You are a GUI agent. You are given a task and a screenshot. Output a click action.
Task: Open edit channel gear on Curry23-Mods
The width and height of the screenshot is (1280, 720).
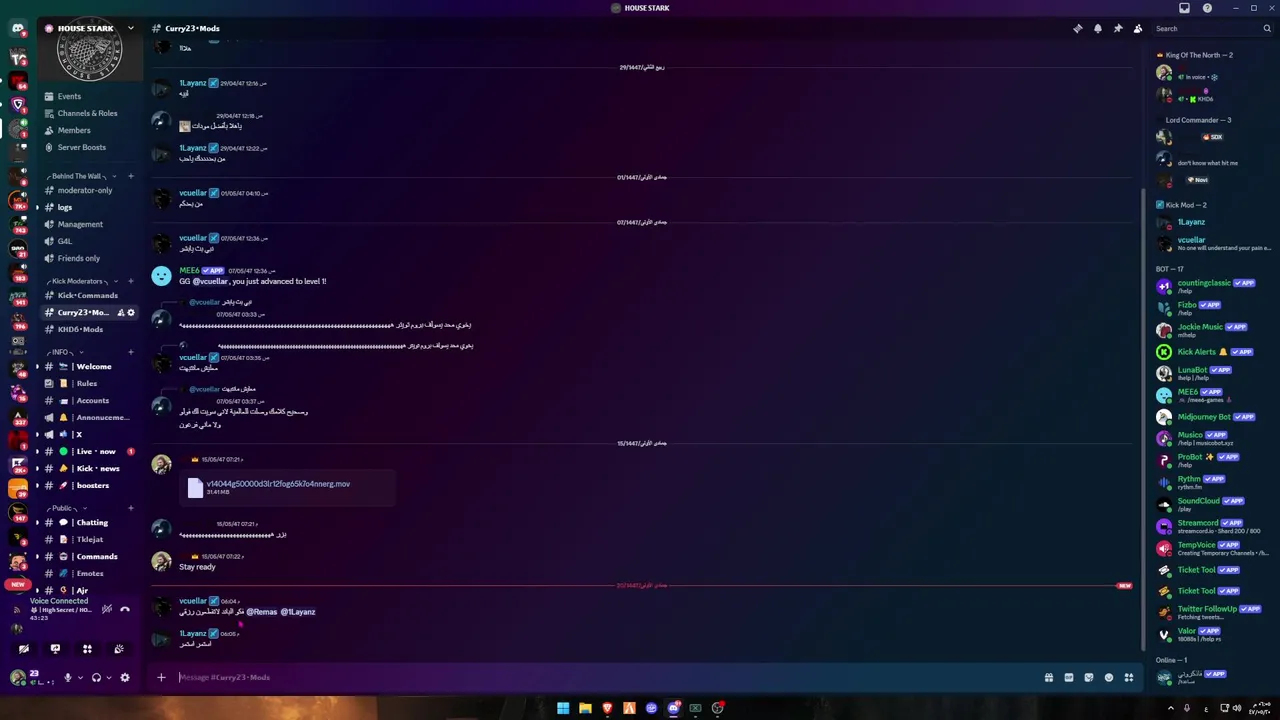pyautogui.click(x=130, y=313)
